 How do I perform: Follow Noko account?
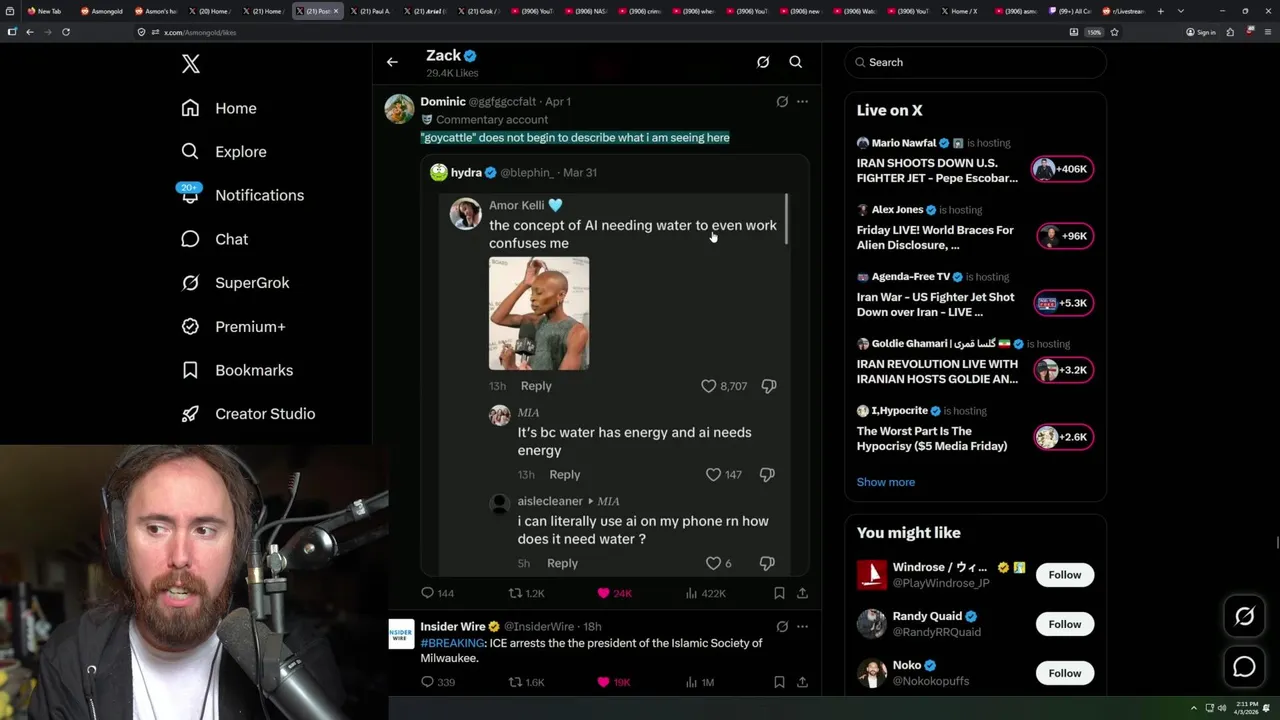tap(1065, 673)
